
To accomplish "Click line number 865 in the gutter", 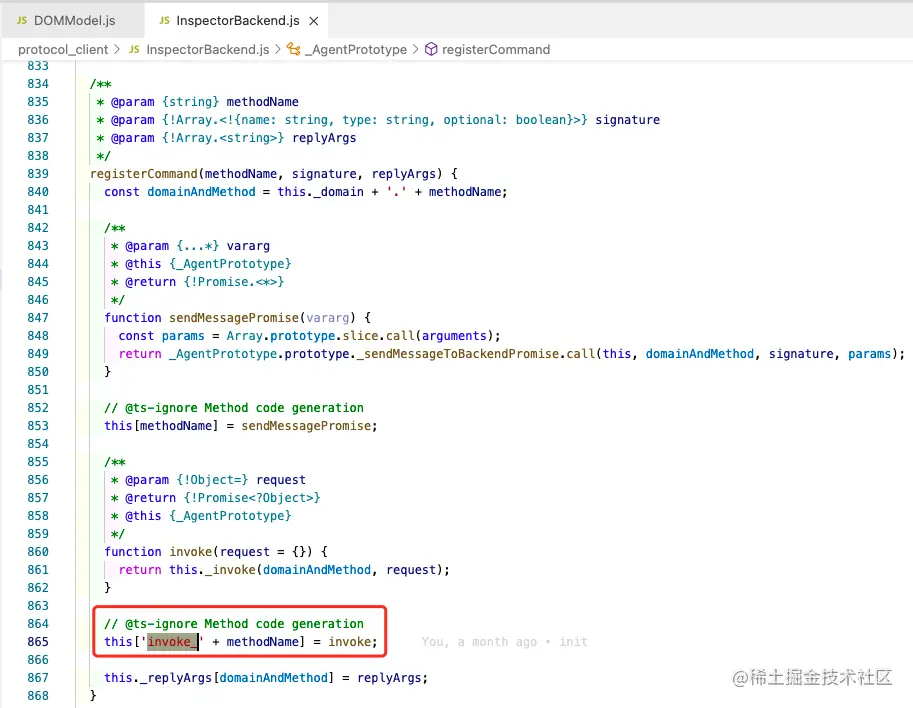I will pyautogui.click(x=38, y=642).
